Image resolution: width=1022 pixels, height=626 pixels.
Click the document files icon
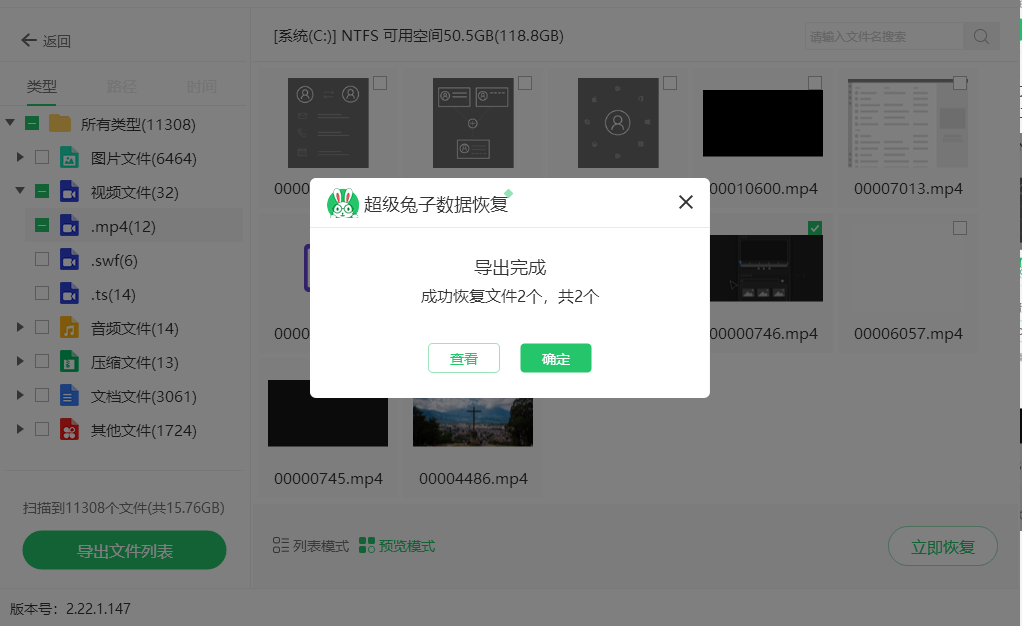(69, 396)
